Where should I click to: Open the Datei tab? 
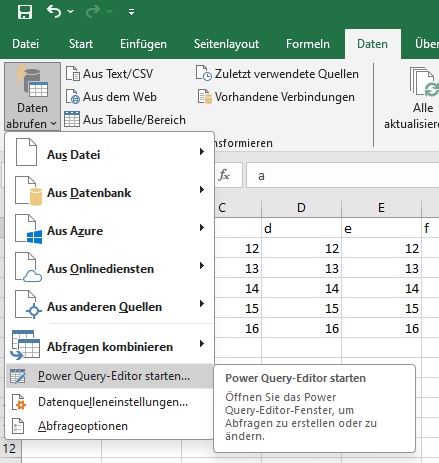pos(25,44)
